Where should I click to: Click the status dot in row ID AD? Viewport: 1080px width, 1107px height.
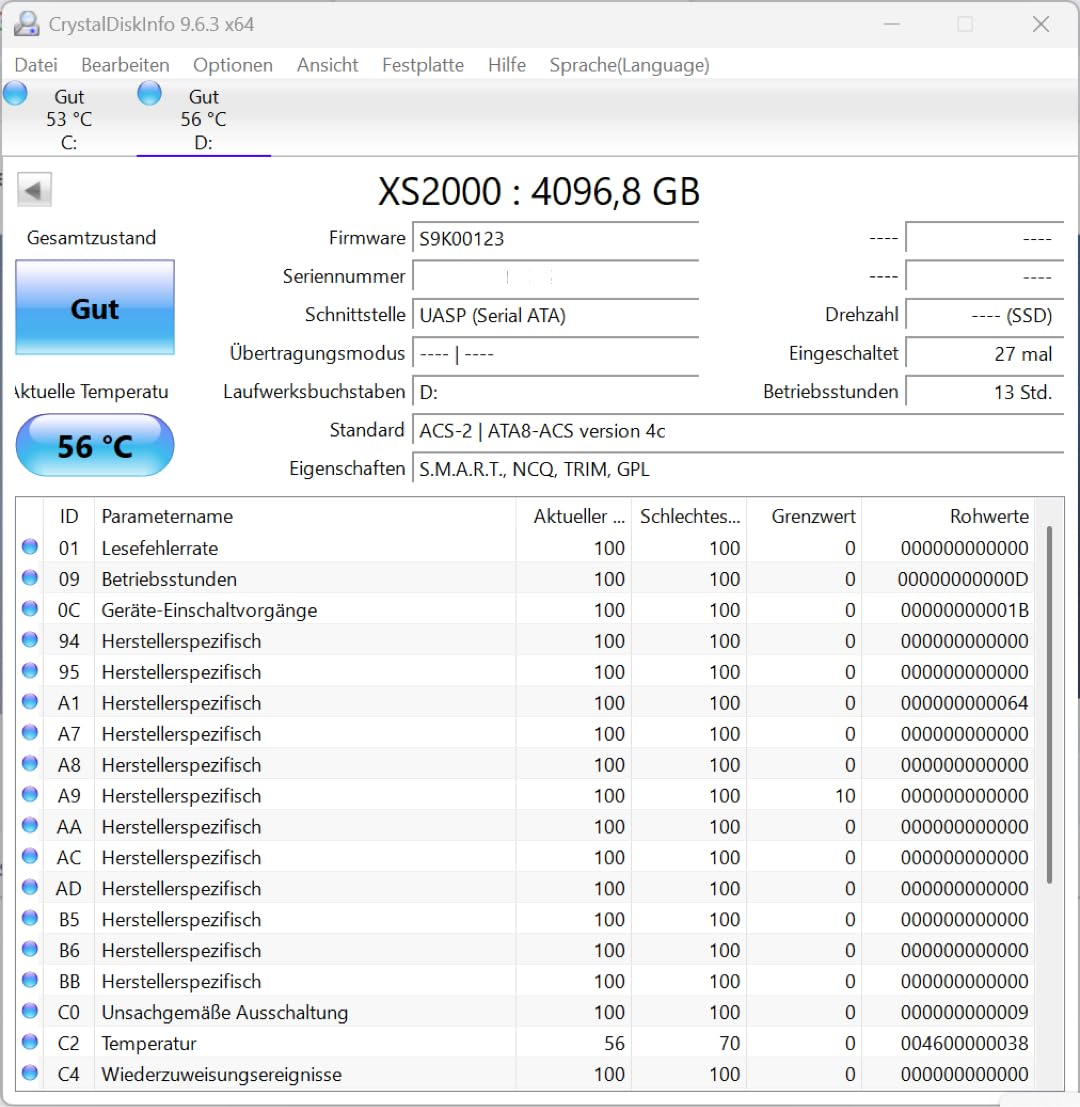pos(30,887)
